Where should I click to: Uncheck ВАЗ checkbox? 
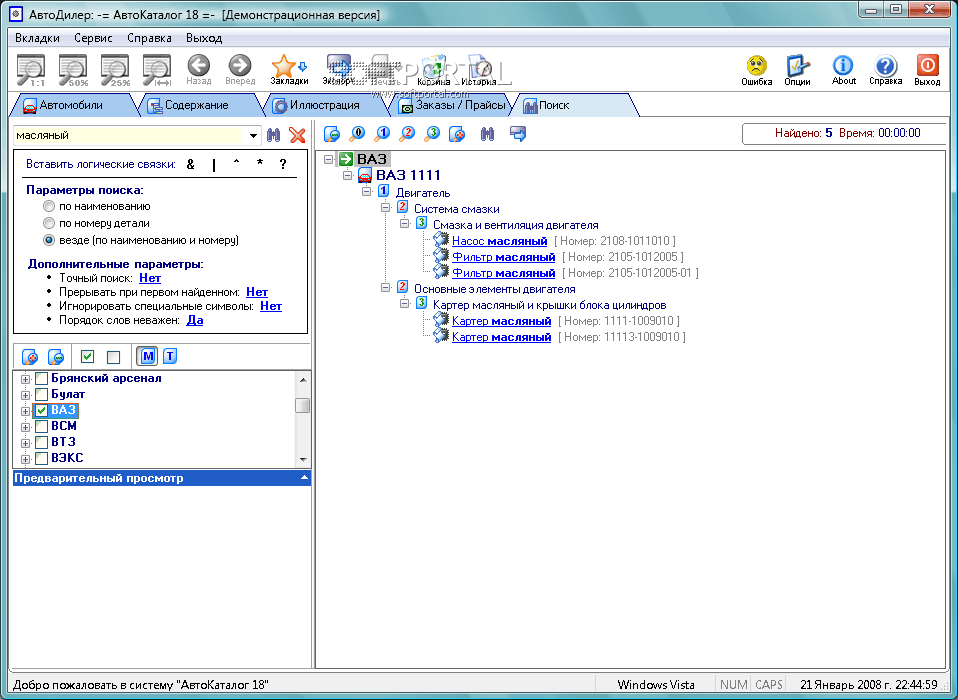pyautogui.click(x=42, y=410)
